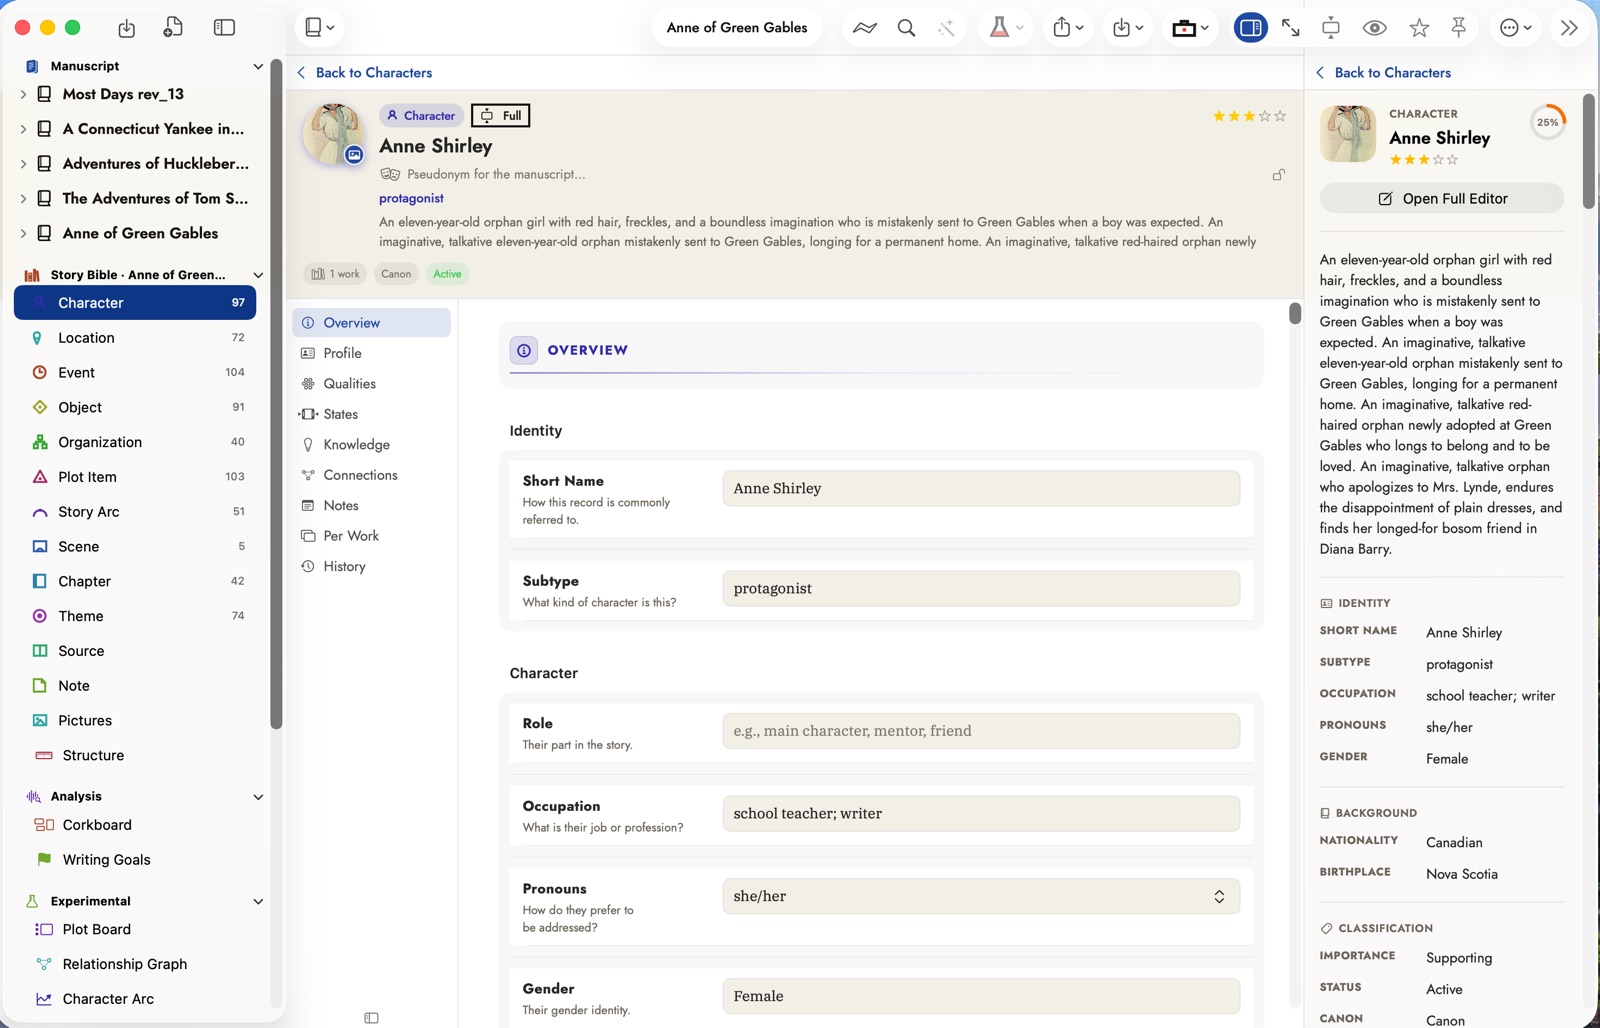
Task: Click the import tray icon in title bar
Action: point(126,28)
